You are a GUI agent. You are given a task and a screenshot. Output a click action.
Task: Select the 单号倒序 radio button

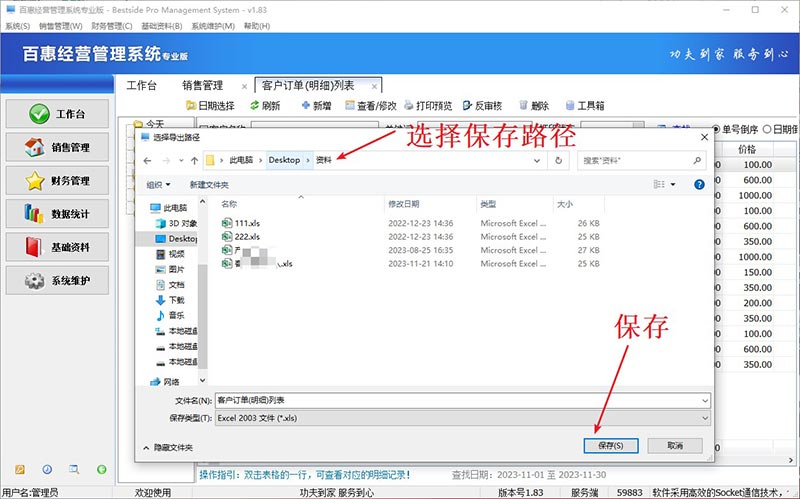(716, 130)
